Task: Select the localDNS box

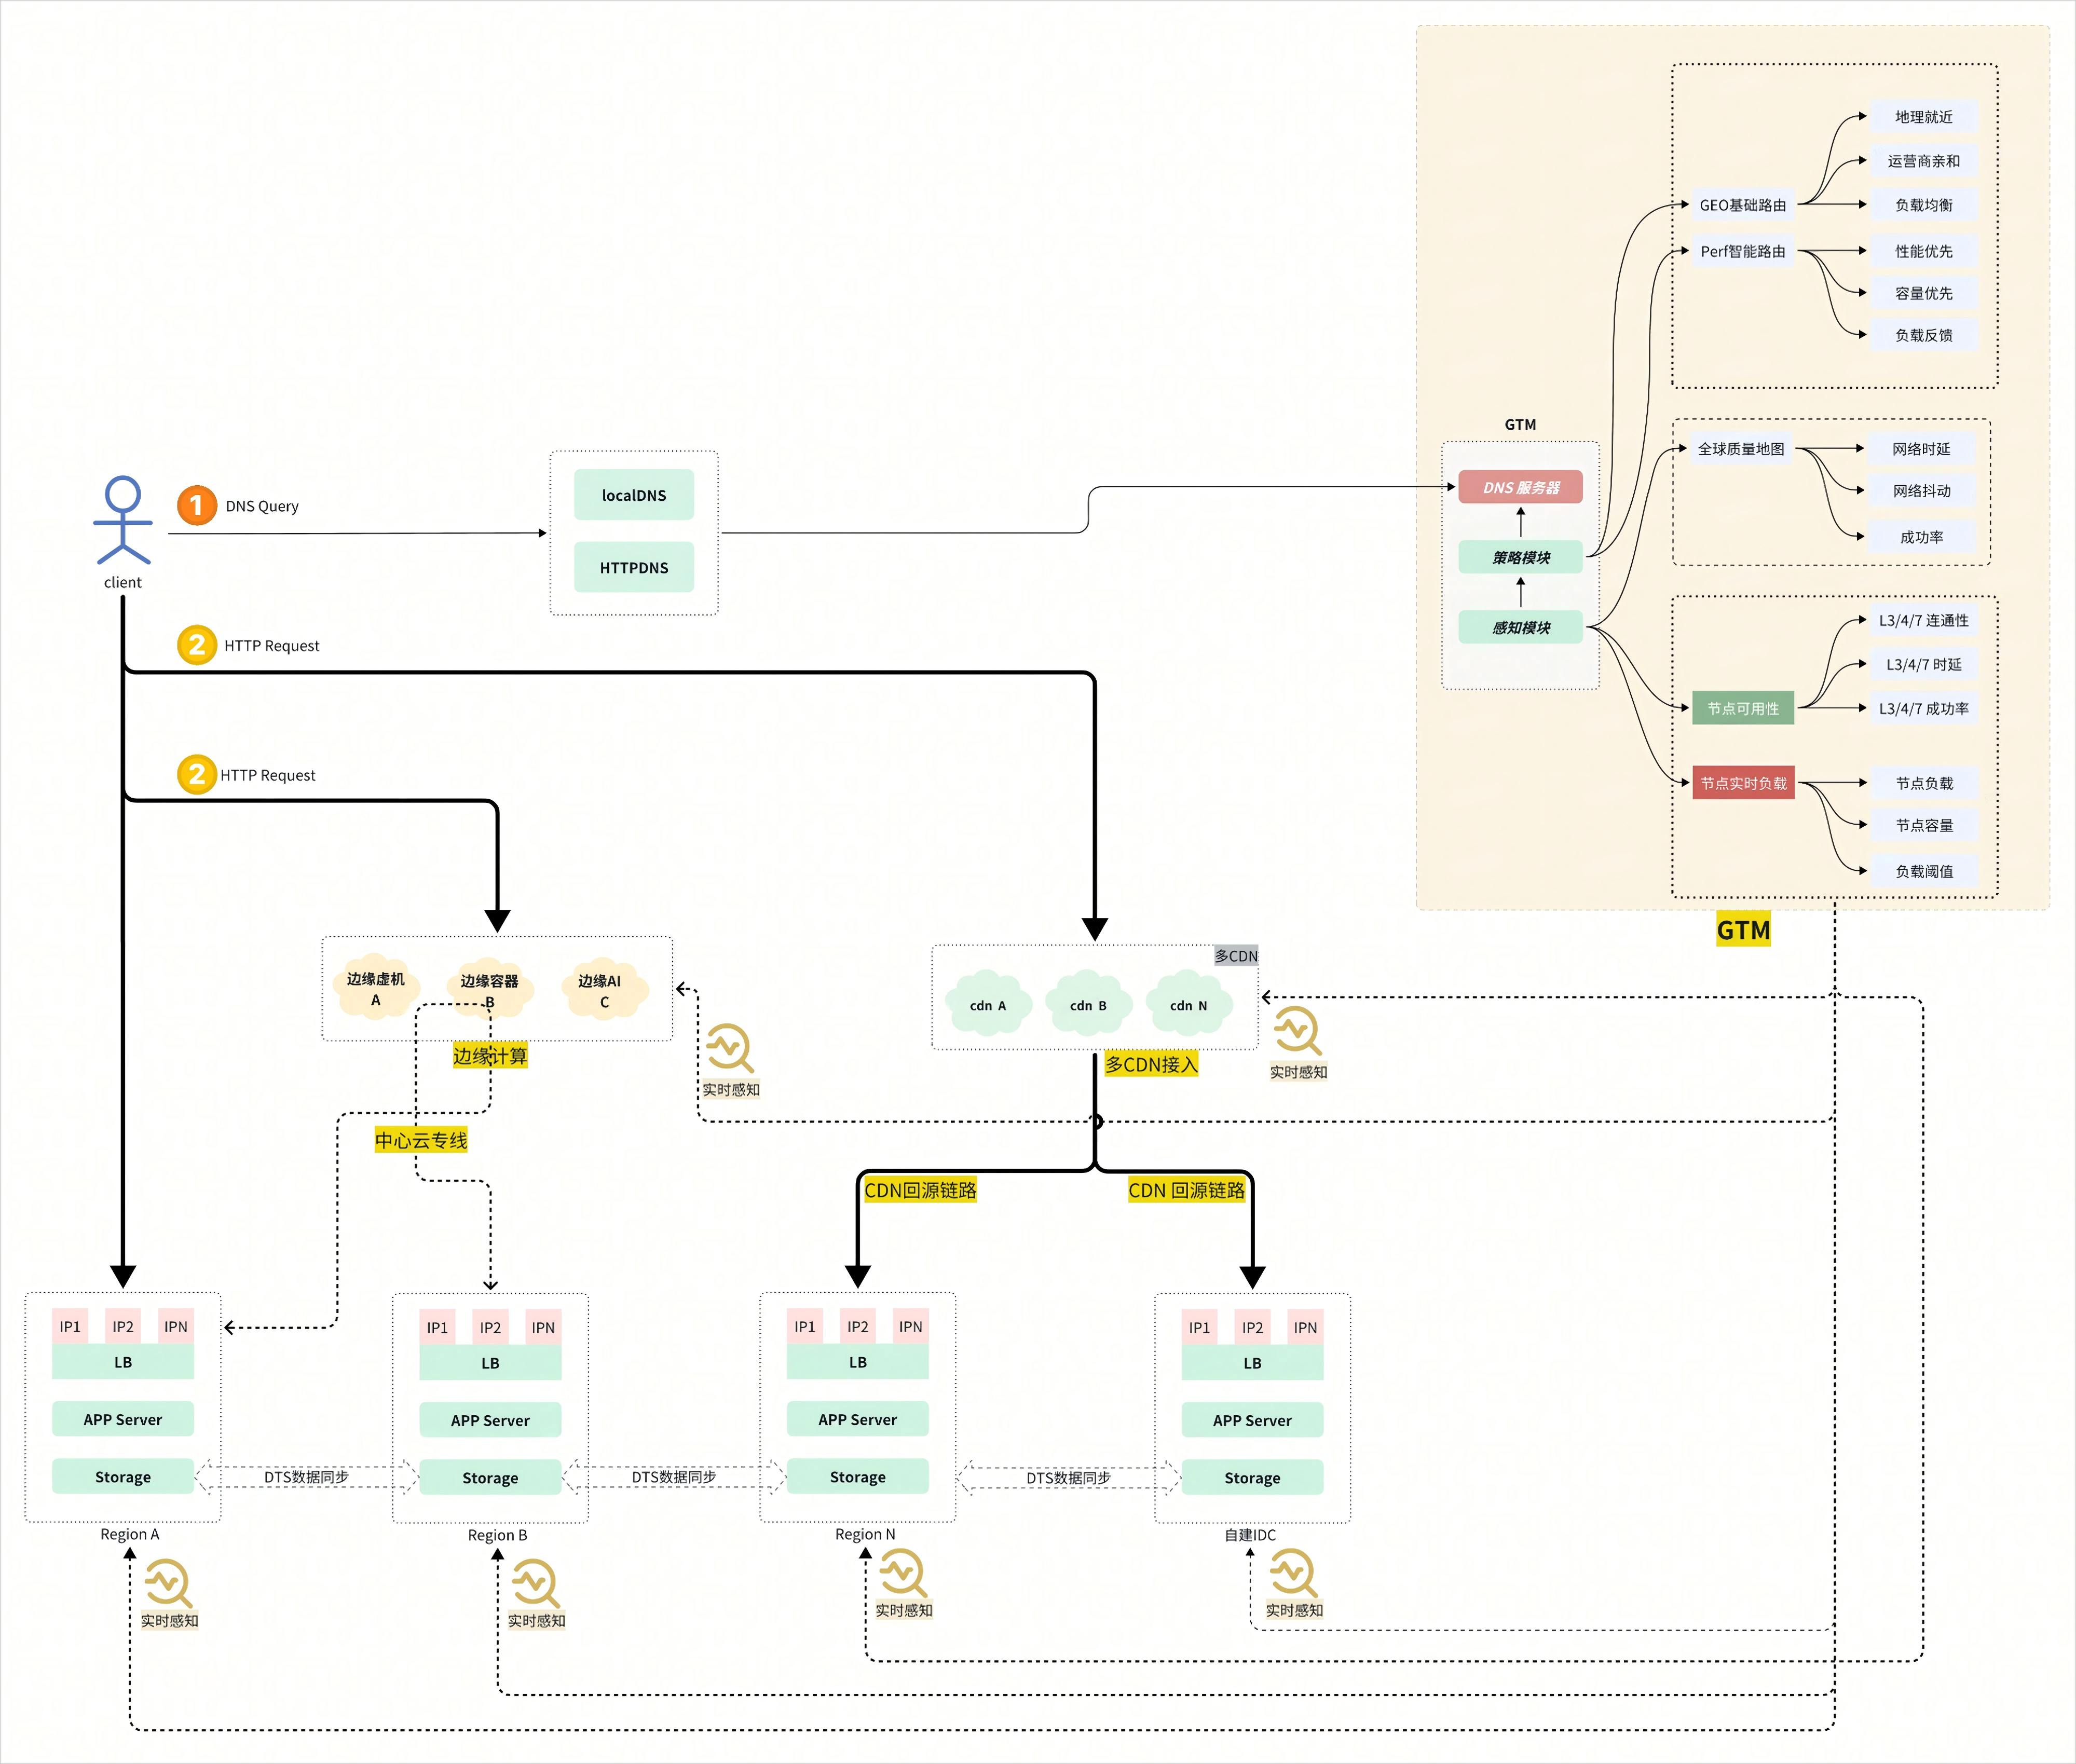Action: pos(633,495)
